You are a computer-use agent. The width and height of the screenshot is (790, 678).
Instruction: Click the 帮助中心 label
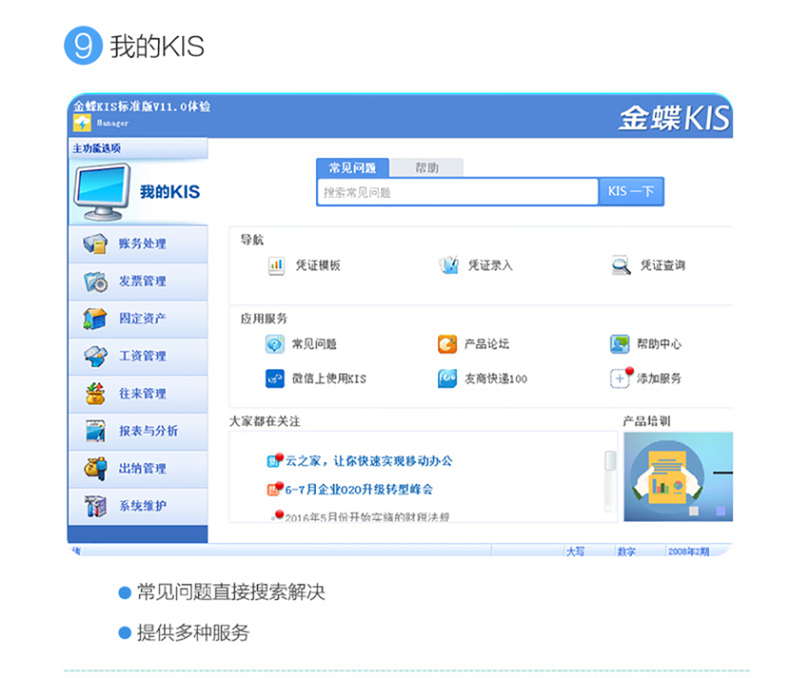pyautogui.click(x=659, y=345)
